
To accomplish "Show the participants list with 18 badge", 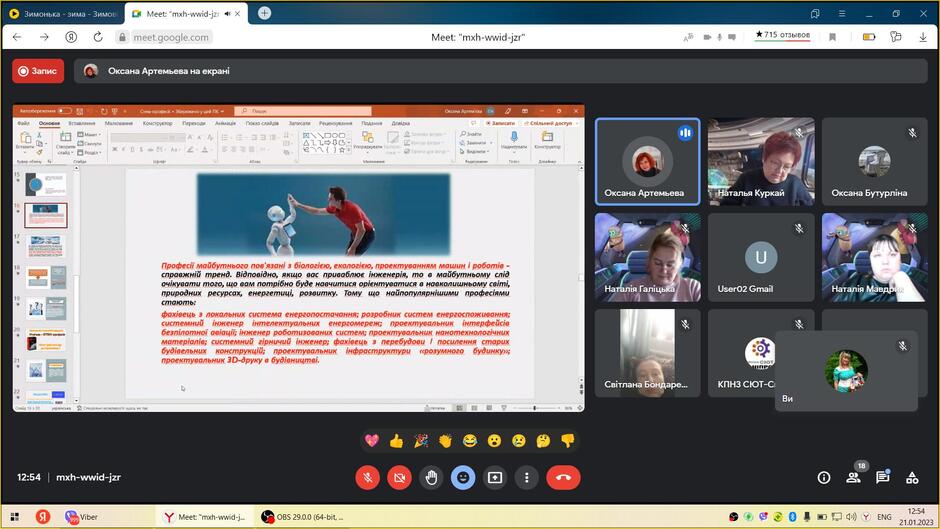I will coord(854,477).
